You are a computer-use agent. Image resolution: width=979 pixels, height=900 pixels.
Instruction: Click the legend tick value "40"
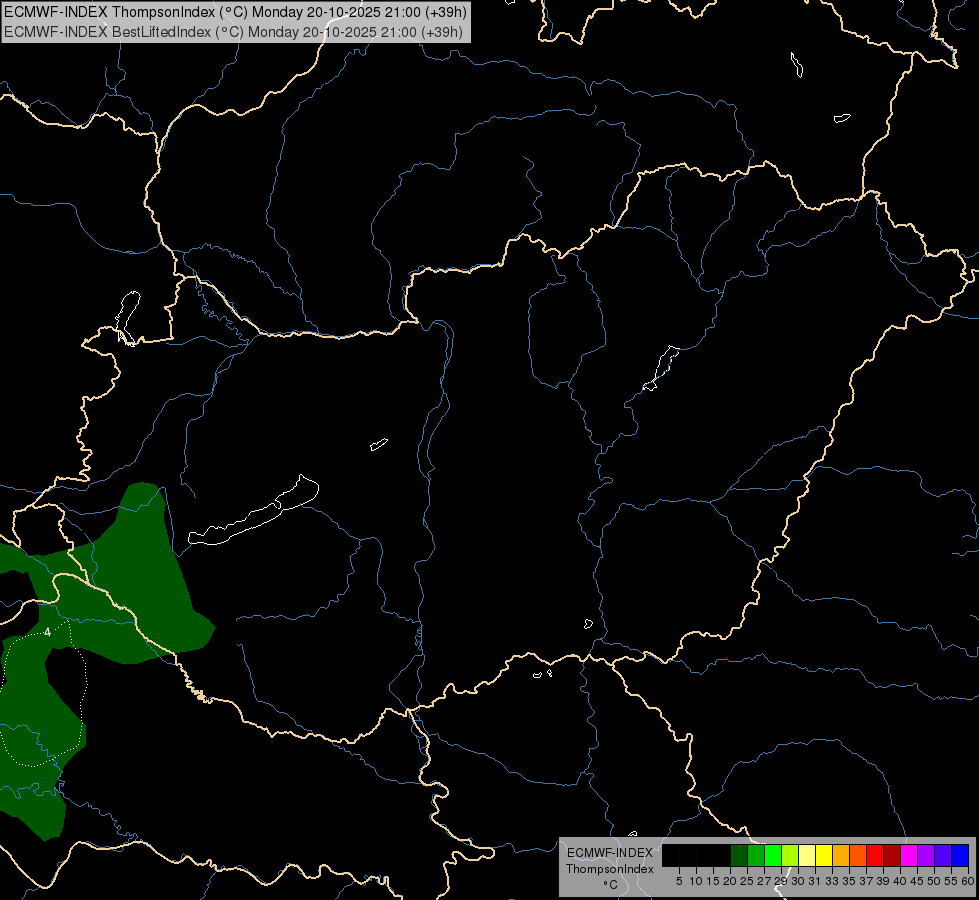point(900,881)
